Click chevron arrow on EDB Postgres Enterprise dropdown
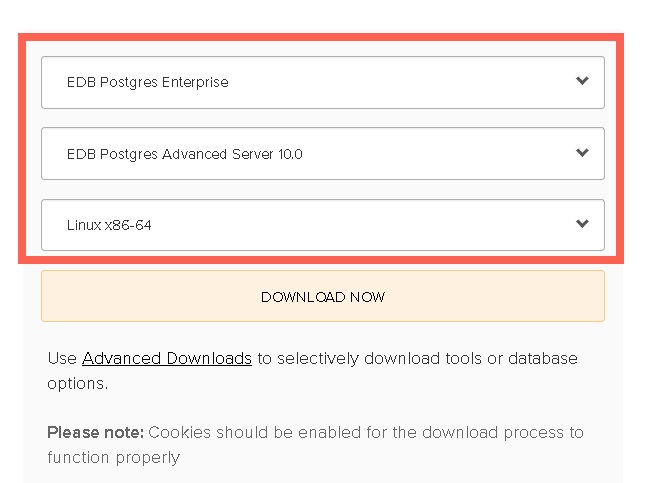 coord(582,80)
